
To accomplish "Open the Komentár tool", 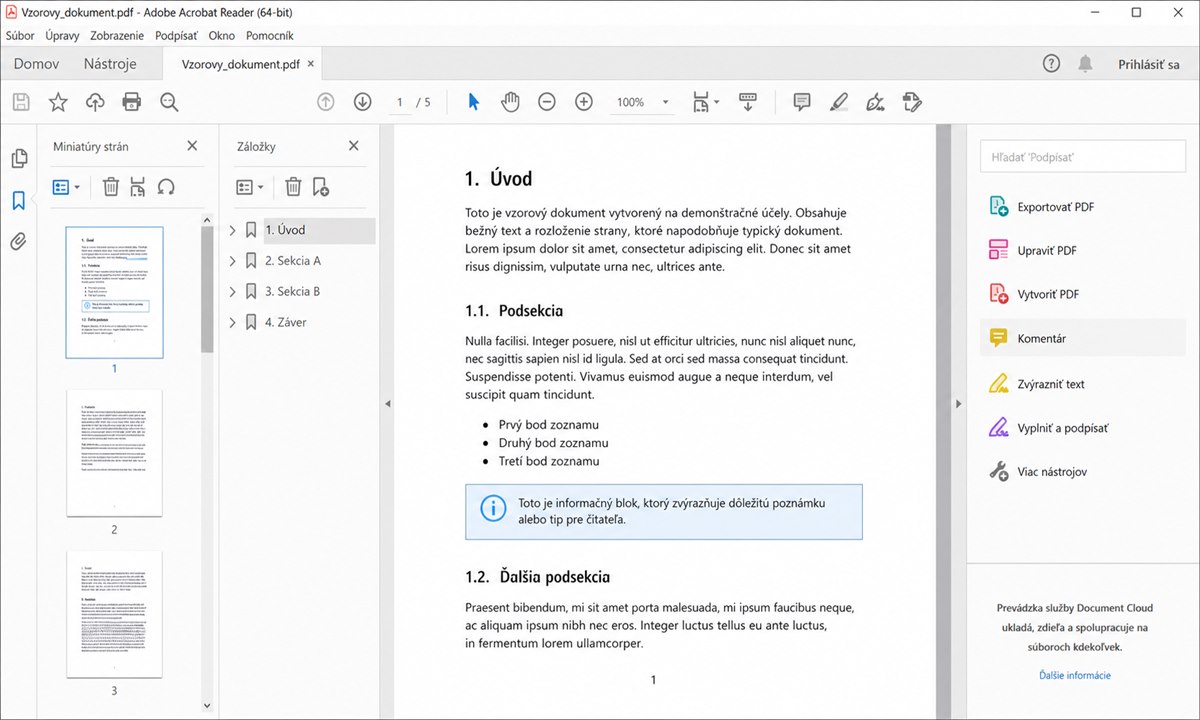I will pos(1083,338).
